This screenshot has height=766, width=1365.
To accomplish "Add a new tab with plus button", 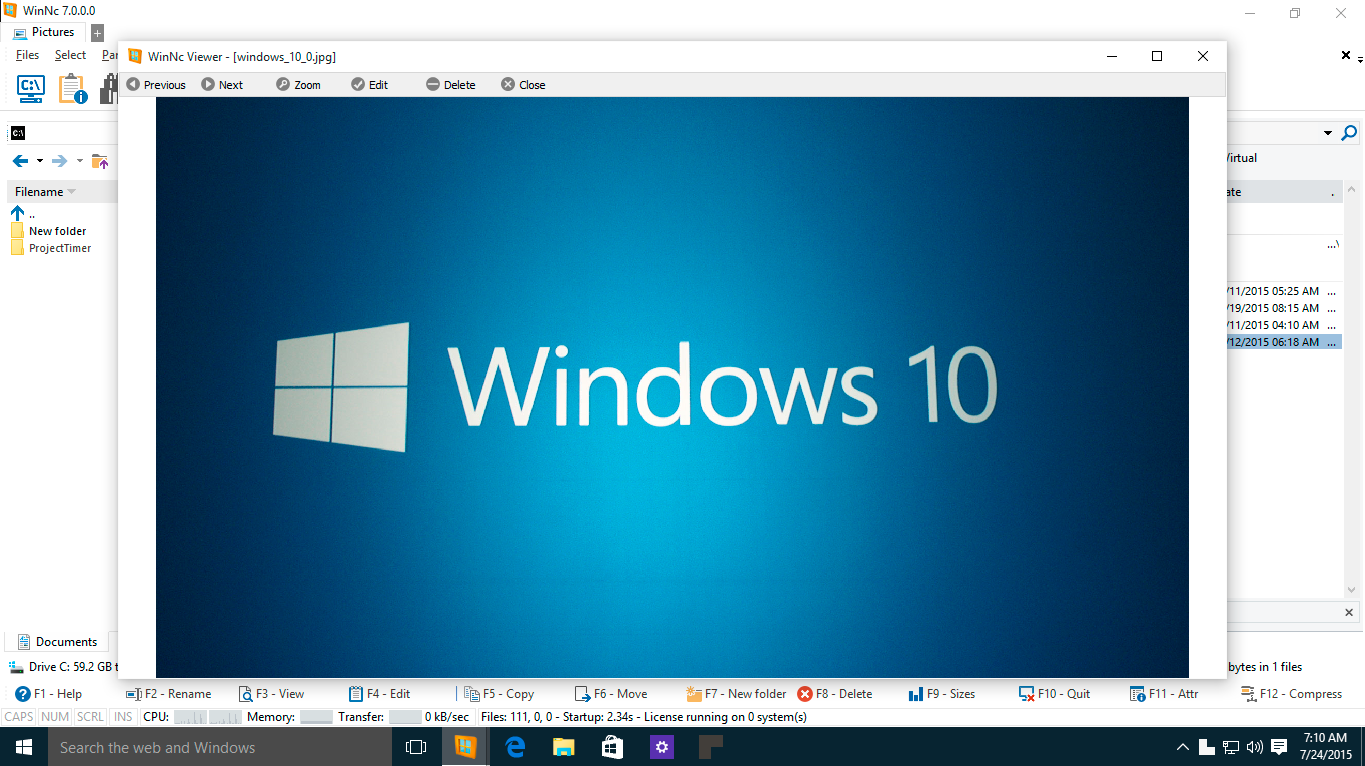I will point(97,33).
